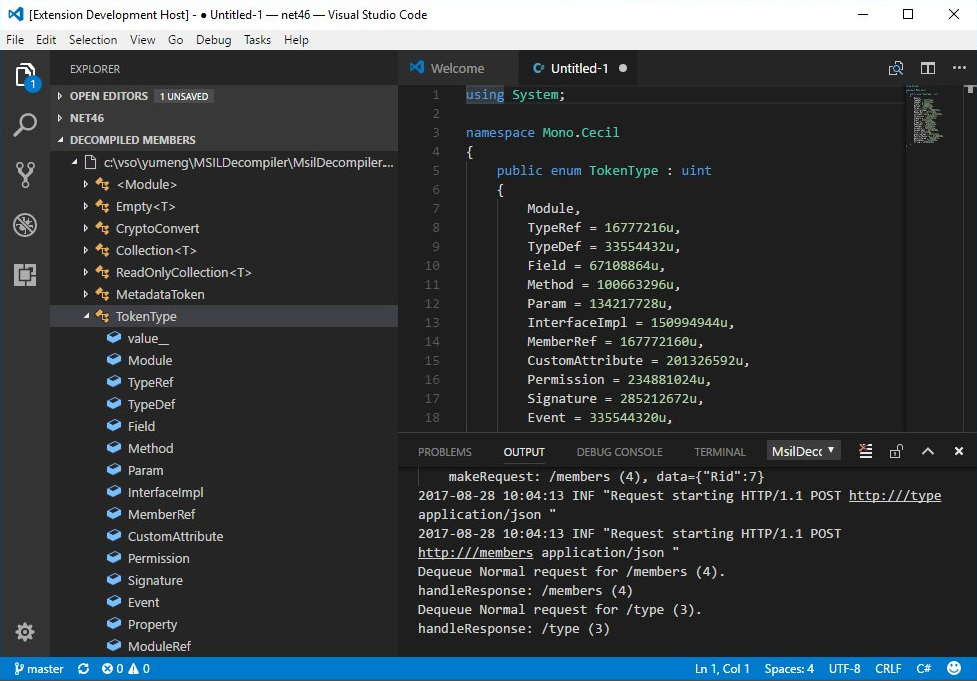The width and height of the screenshot is (977, 681).
Task: Expand the OPEN EDITORS section
Action: tap(60, 96)
